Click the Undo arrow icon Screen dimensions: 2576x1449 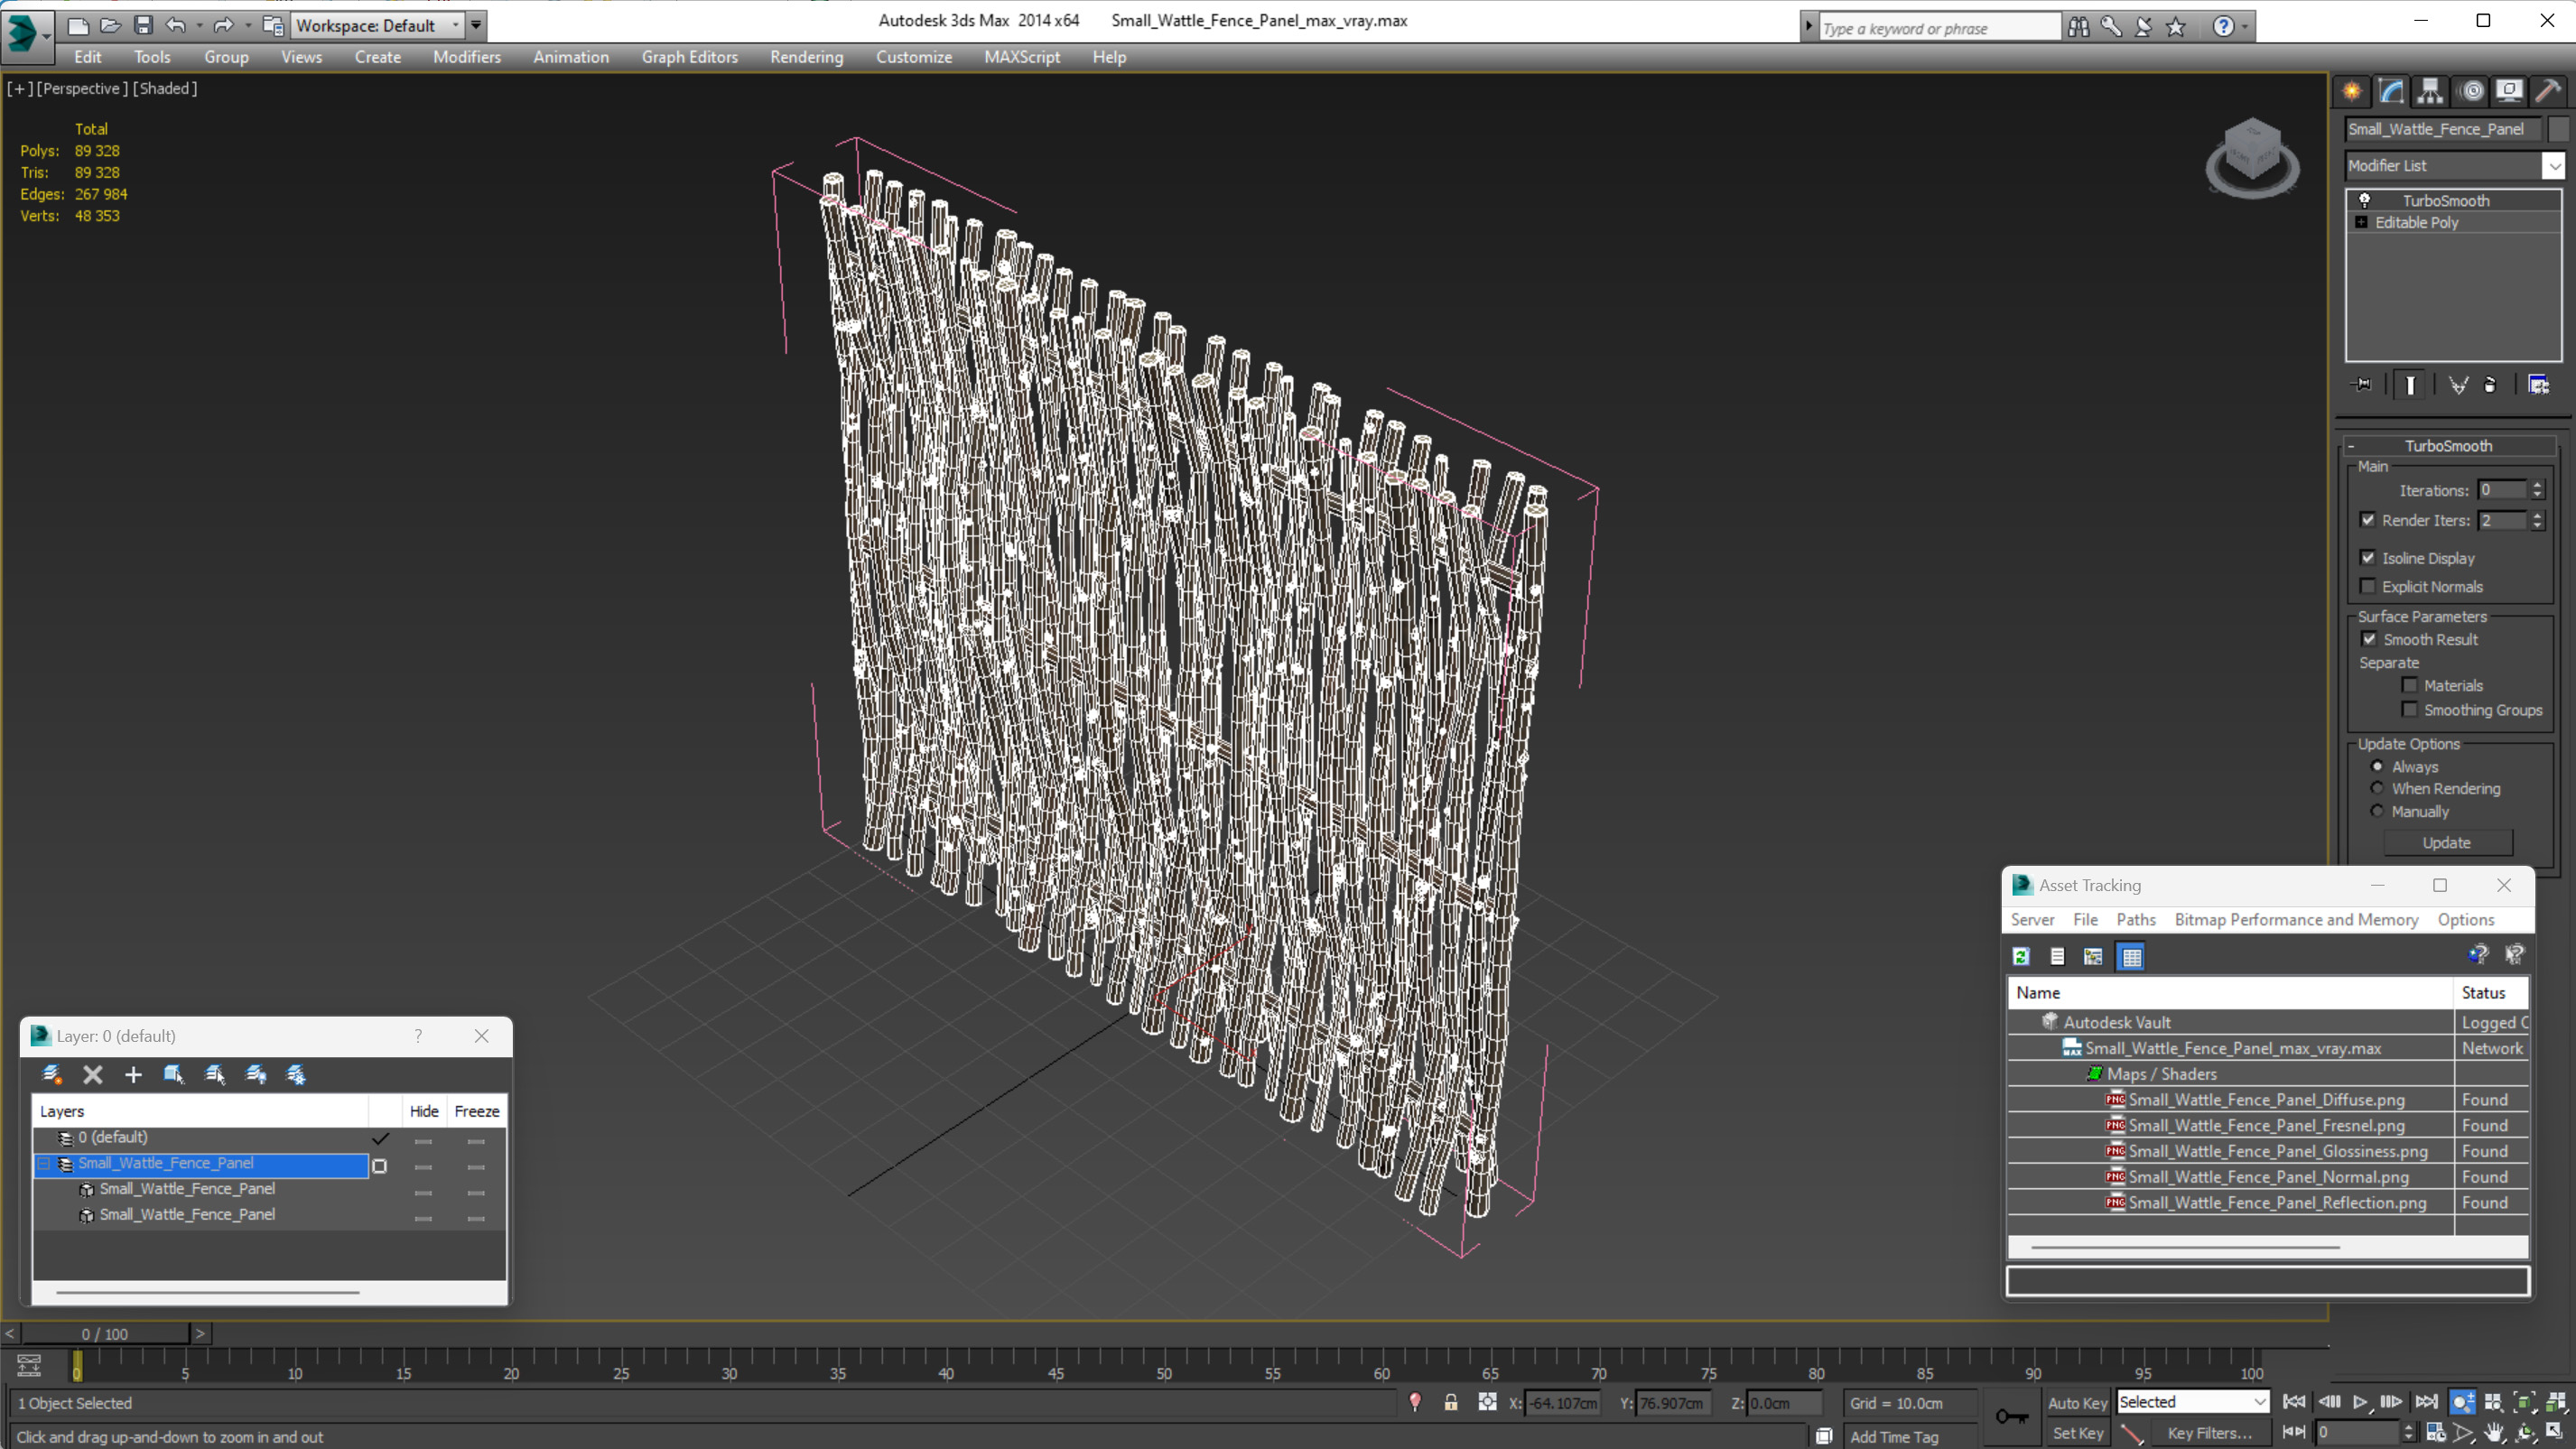[x=175, y=25]
